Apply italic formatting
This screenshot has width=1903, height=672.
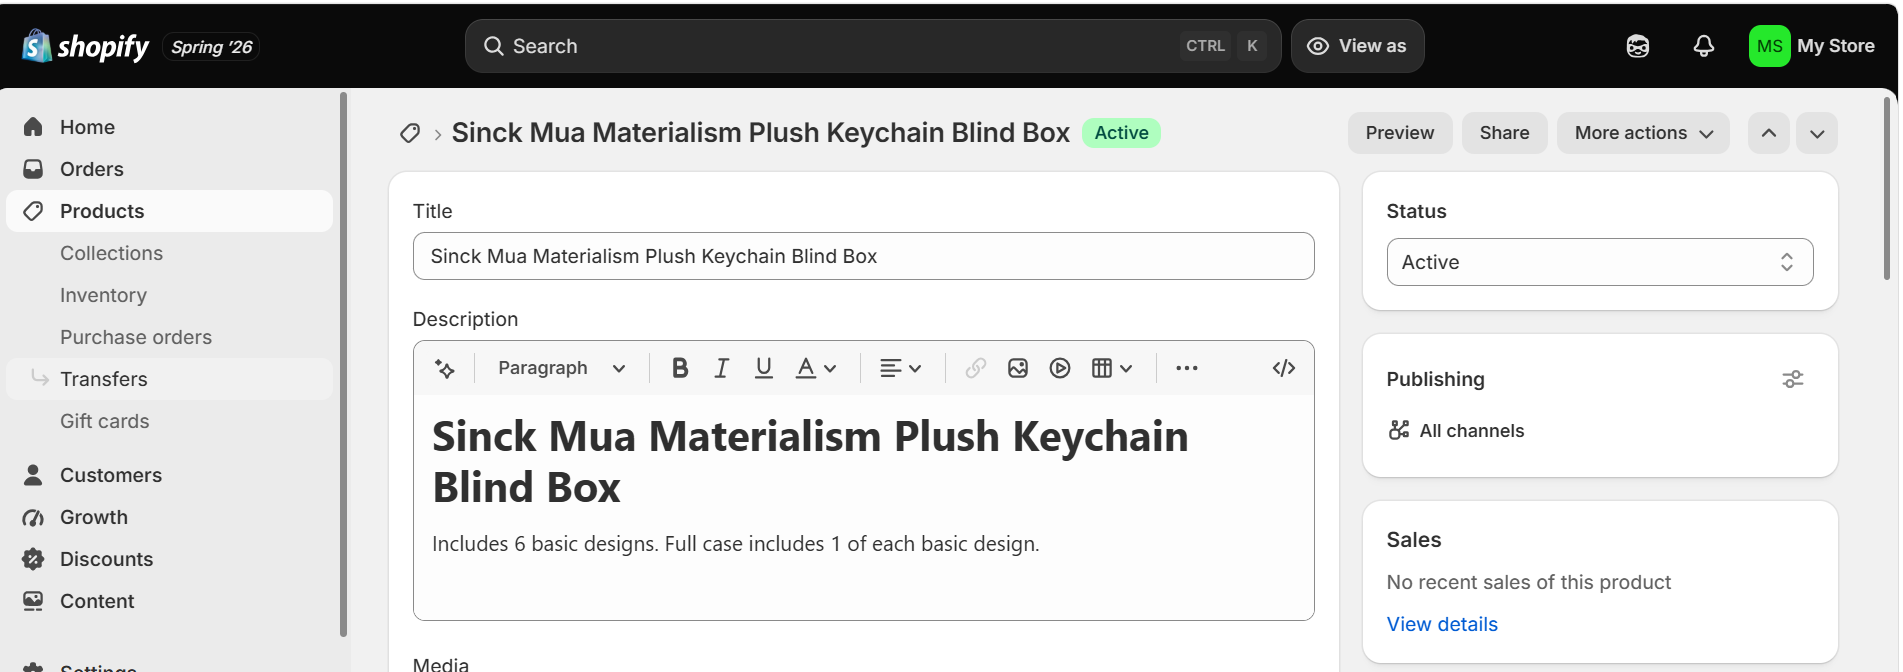(x=721, y=368)
